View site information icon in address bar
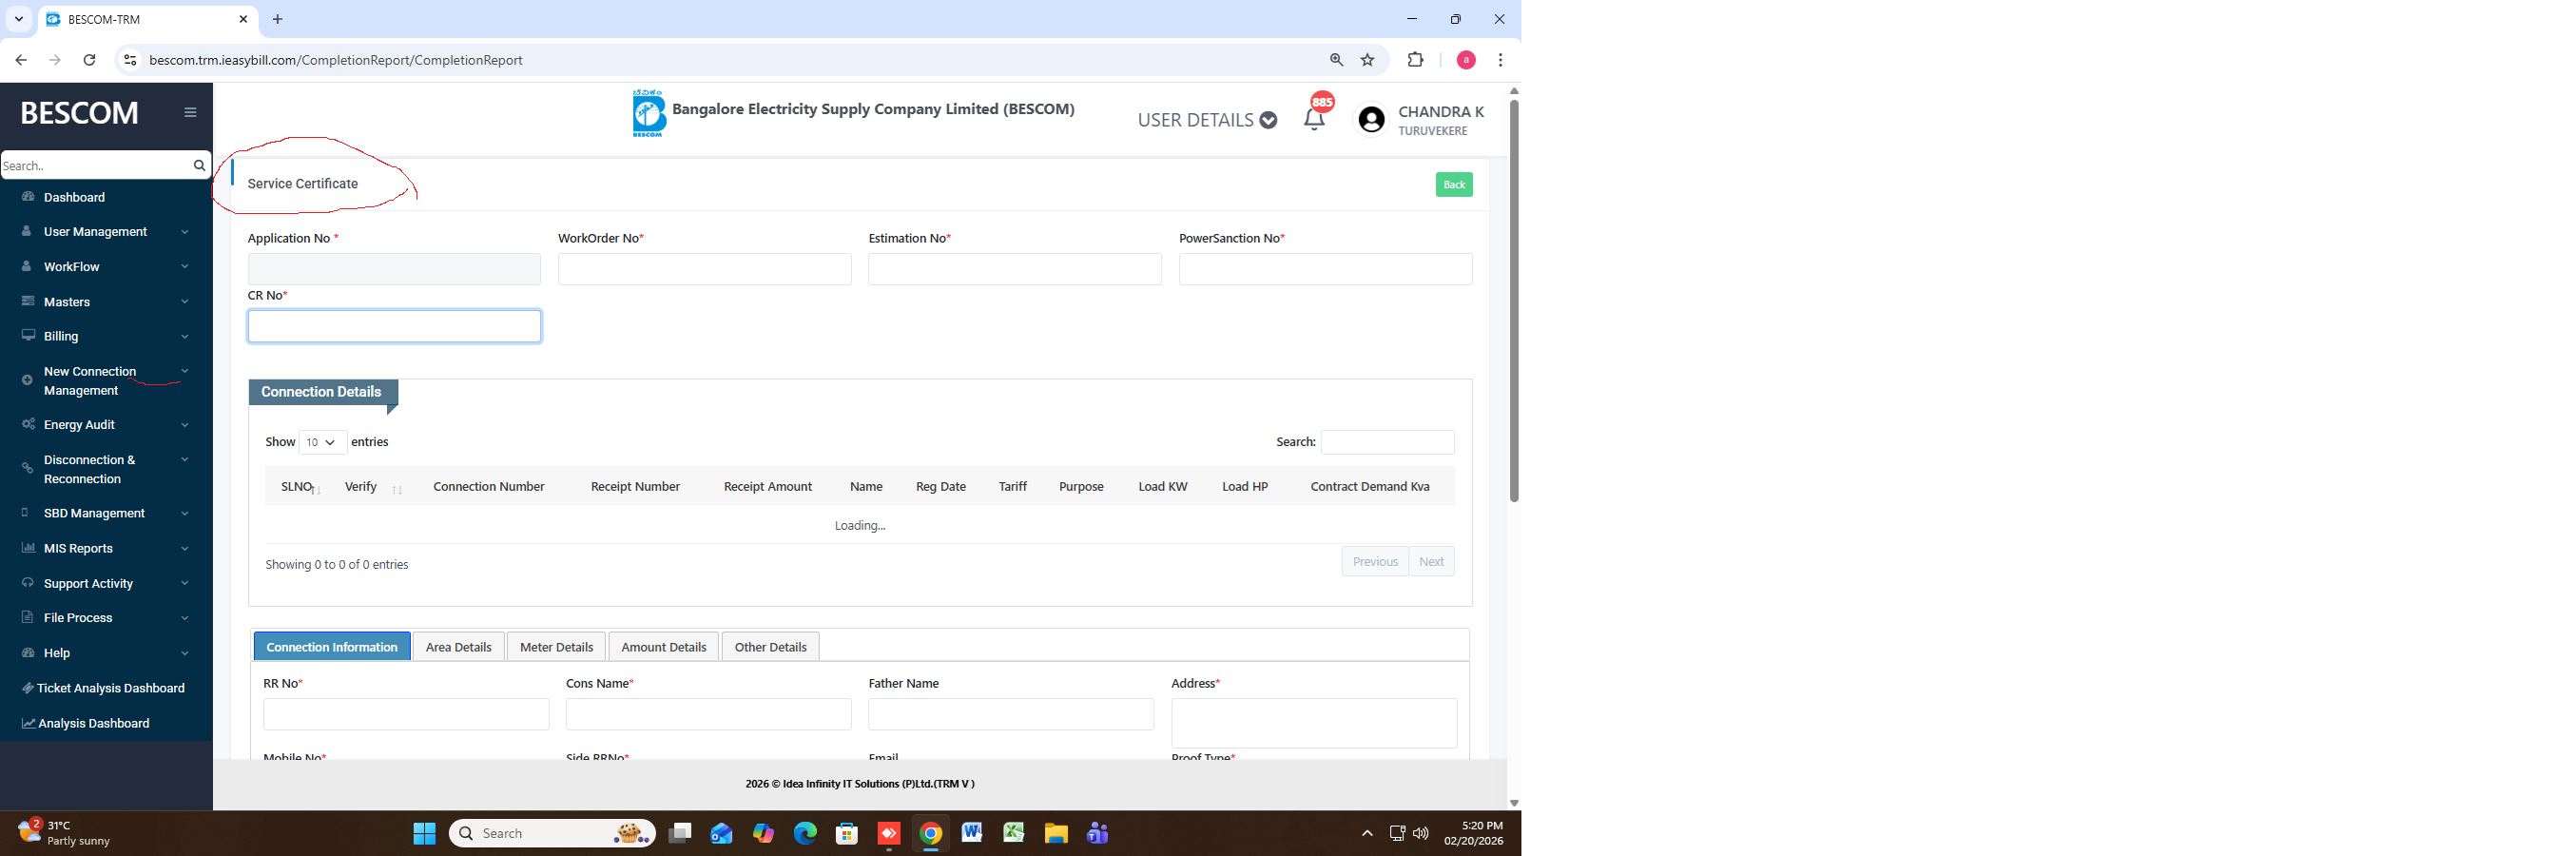This screenshot has height=856, width=2576. (129, 60)
